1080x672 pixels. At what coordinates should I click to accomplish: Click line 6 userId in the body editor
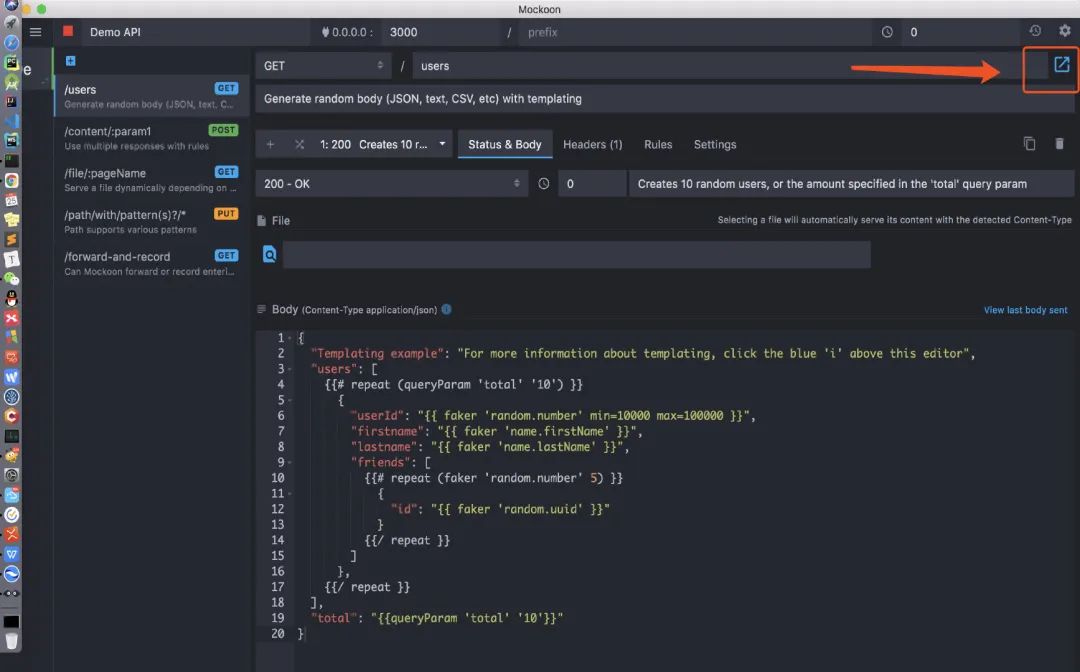click(x=552, y=416)
